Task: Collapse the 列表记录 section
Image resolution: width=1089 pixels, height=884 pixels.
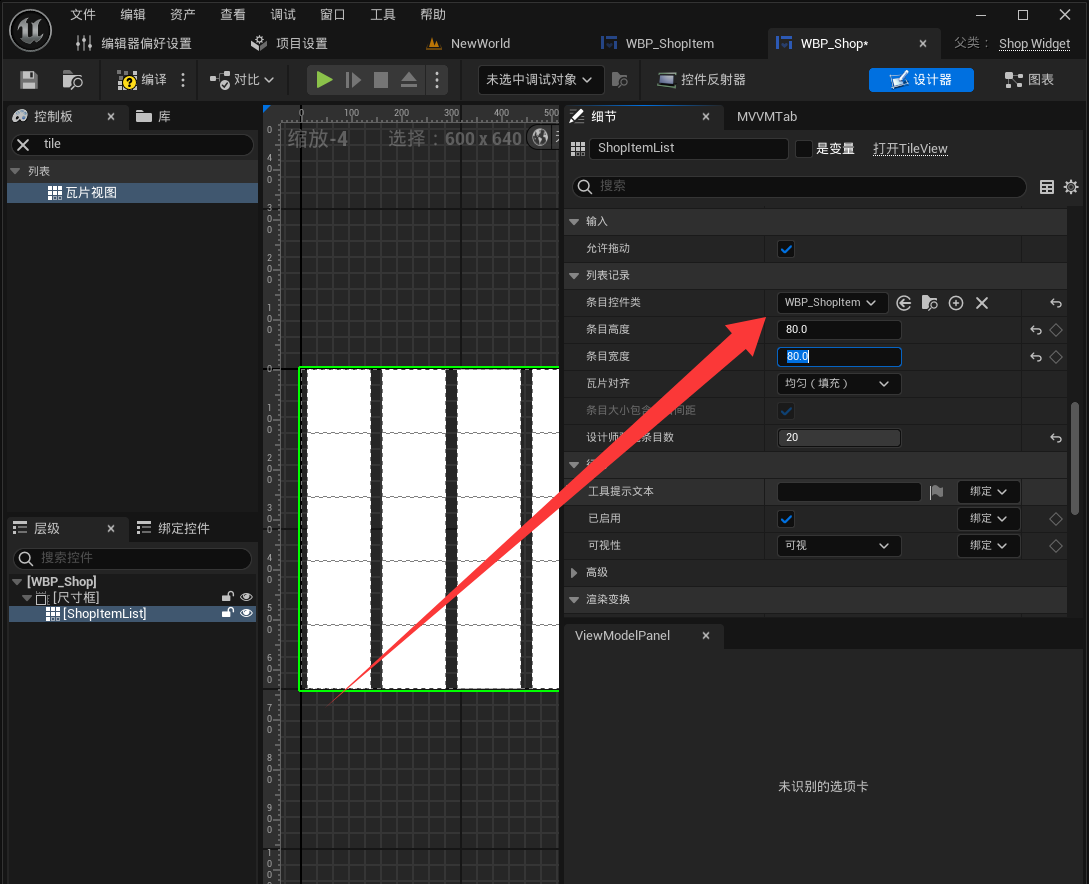Action: coord(574,276)
